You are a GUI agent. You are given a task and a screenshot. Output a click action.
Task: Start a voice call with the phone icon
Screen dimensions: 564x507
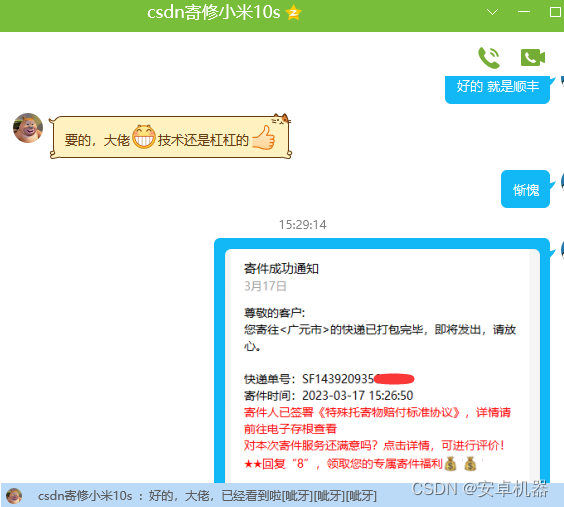point(489,58)
